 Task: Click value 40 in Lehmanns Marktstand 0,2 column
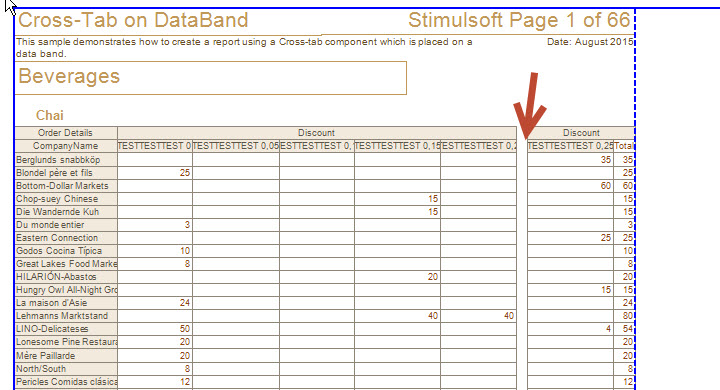point(509,316)
